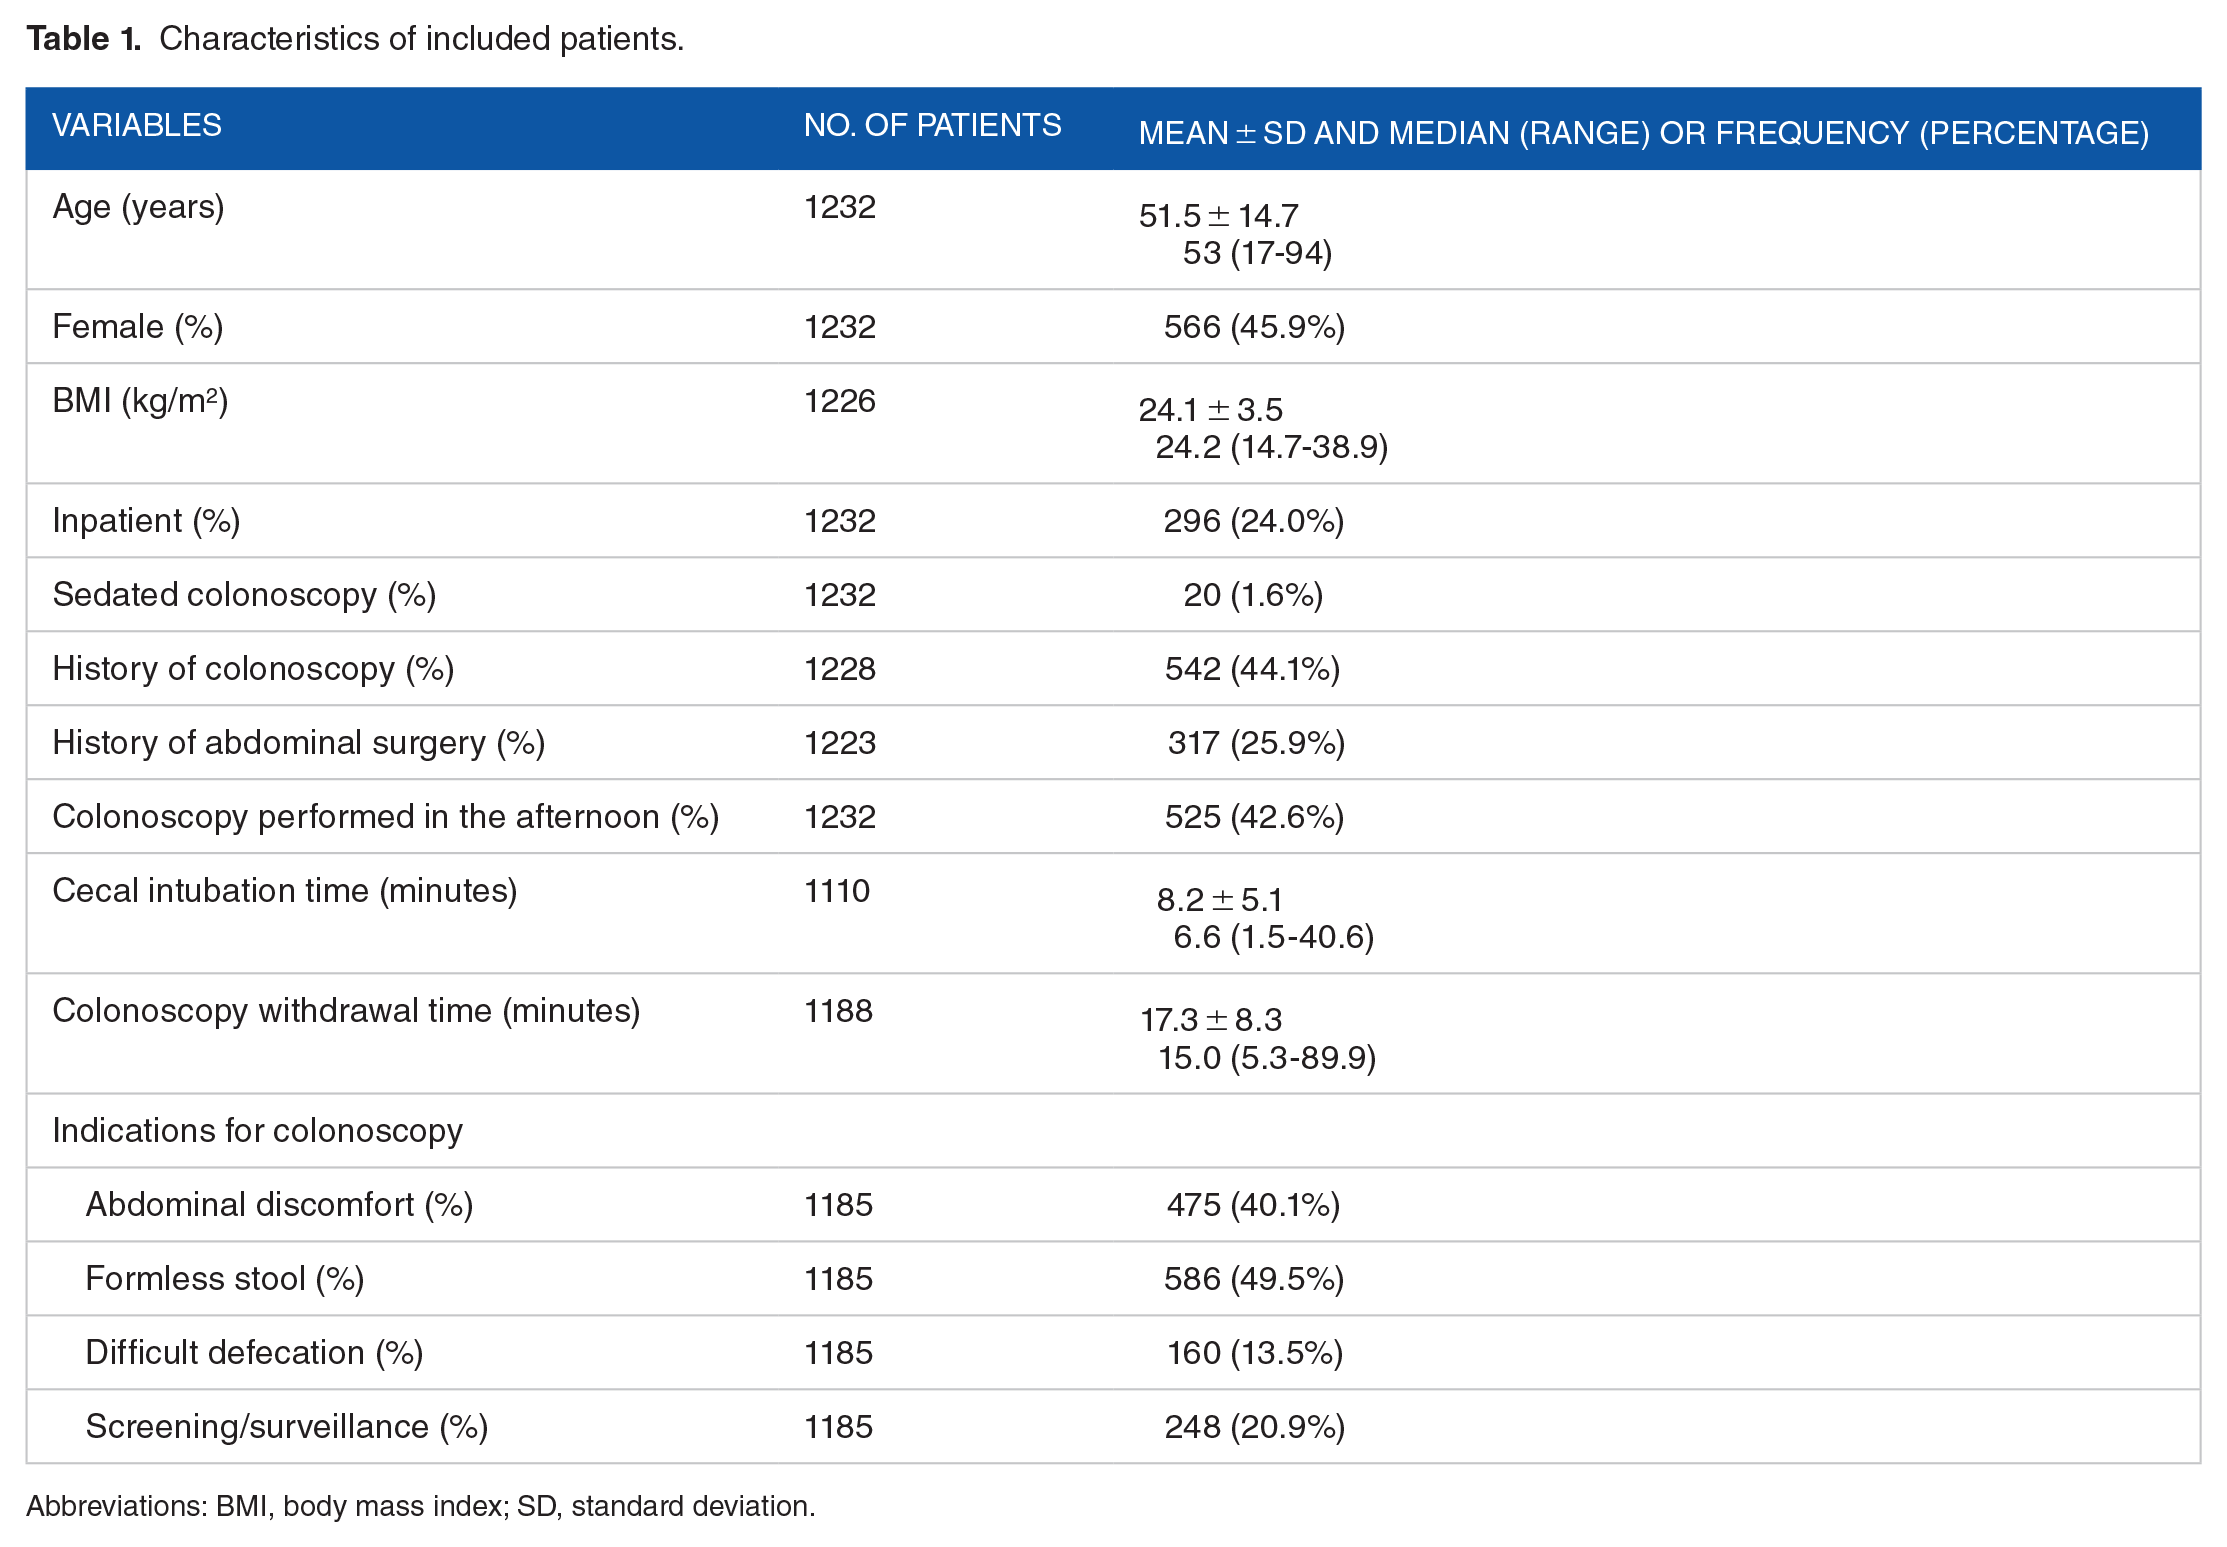Select the Colonoscopy withdrawal time label
Image resolution: width=2227 pixels, height=1547 pixels.
[x=346, y=1011]
